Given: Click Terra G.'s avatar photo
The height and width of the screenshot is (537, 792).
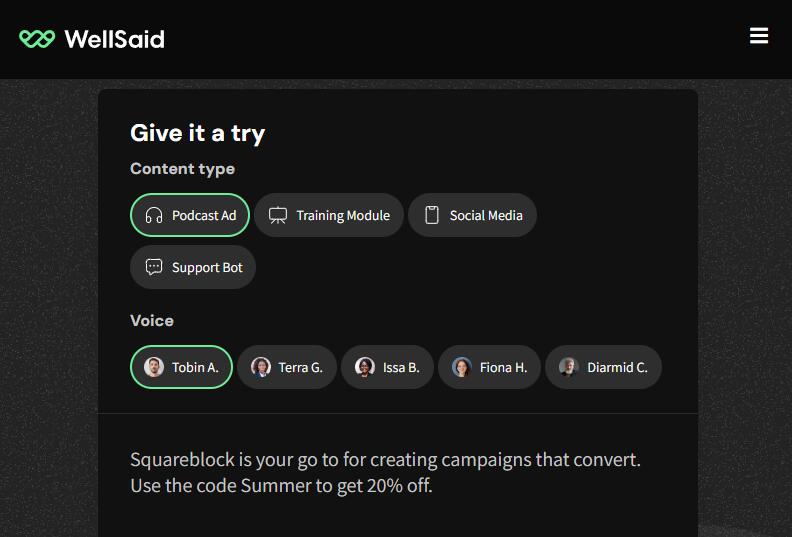Looking at the screenshot, I should (261, 367).
